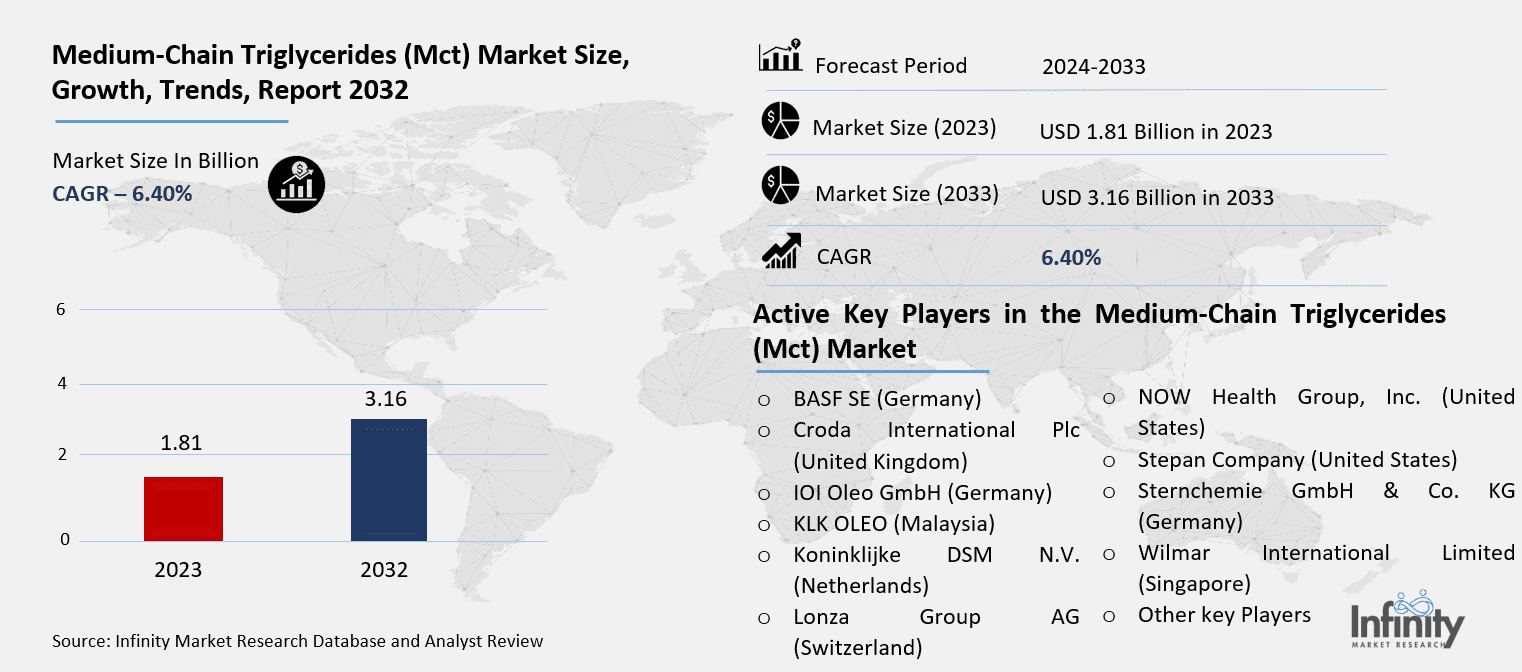1522x672 pixels.
Task: Click the bullet next to BASF SE Germany
Action: [x=764, y=399]
